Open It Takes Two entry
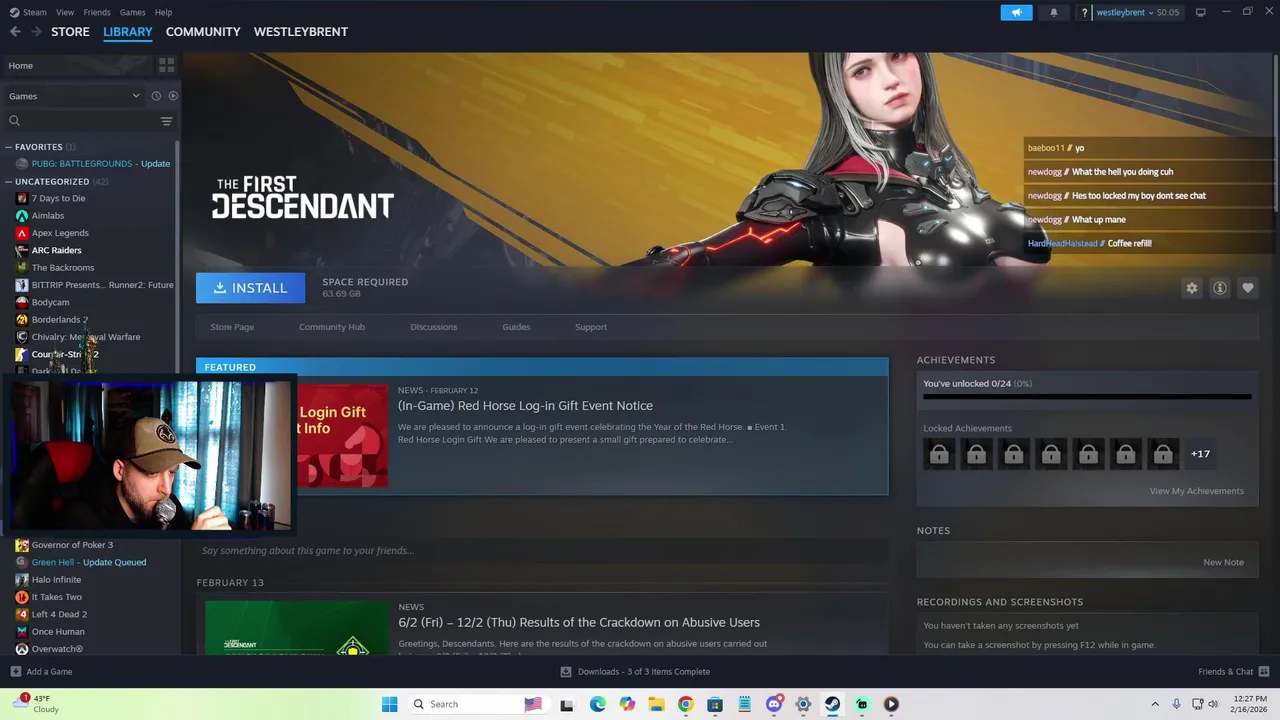This screenshot has height=720, width=1280. click(56, 597)
